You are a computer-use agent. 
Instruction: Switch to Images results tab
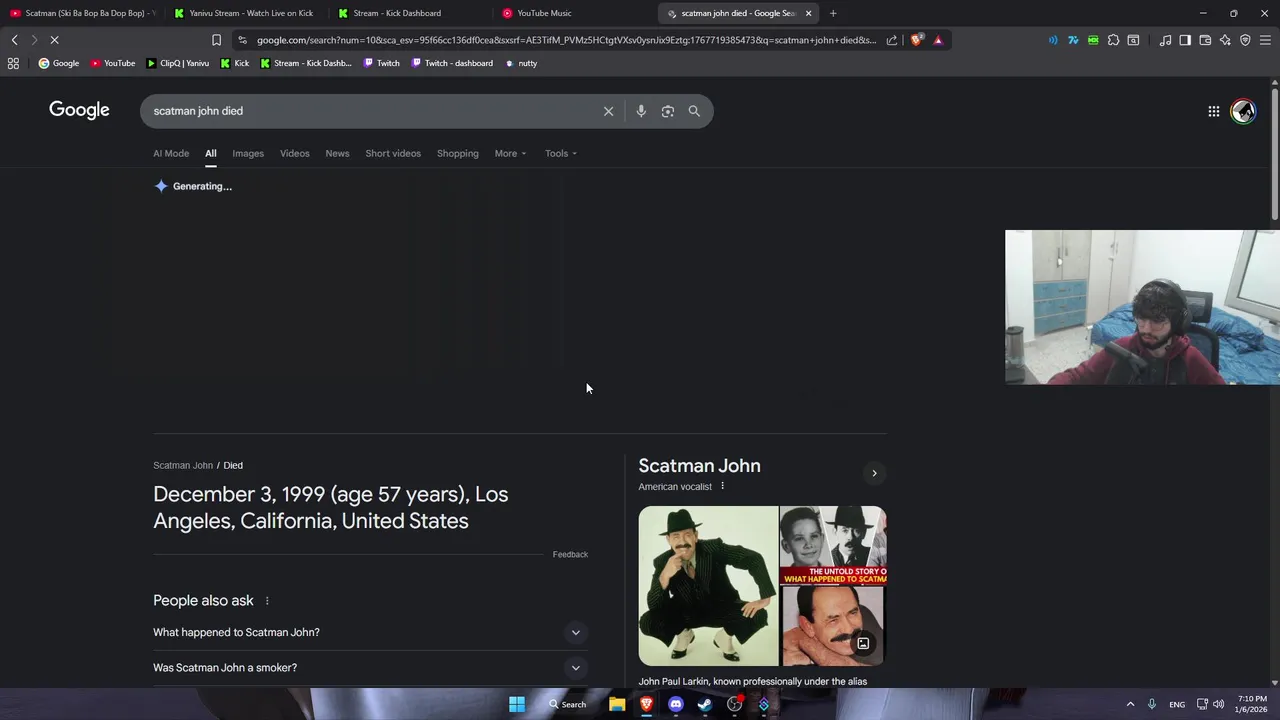(248, 153)
